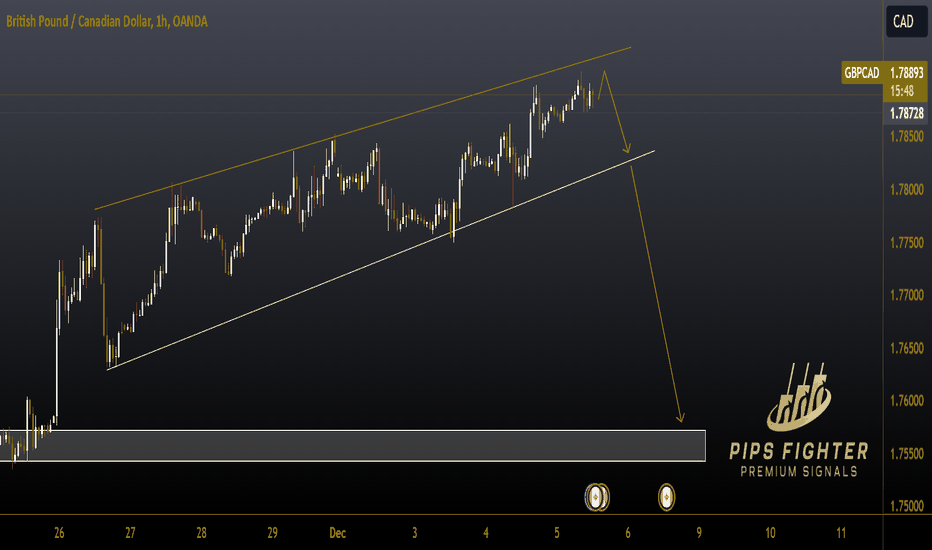This screenshot has height=550, width=932.
Task: Click the 1.77000 level on price scale
Action: point(906,295)
